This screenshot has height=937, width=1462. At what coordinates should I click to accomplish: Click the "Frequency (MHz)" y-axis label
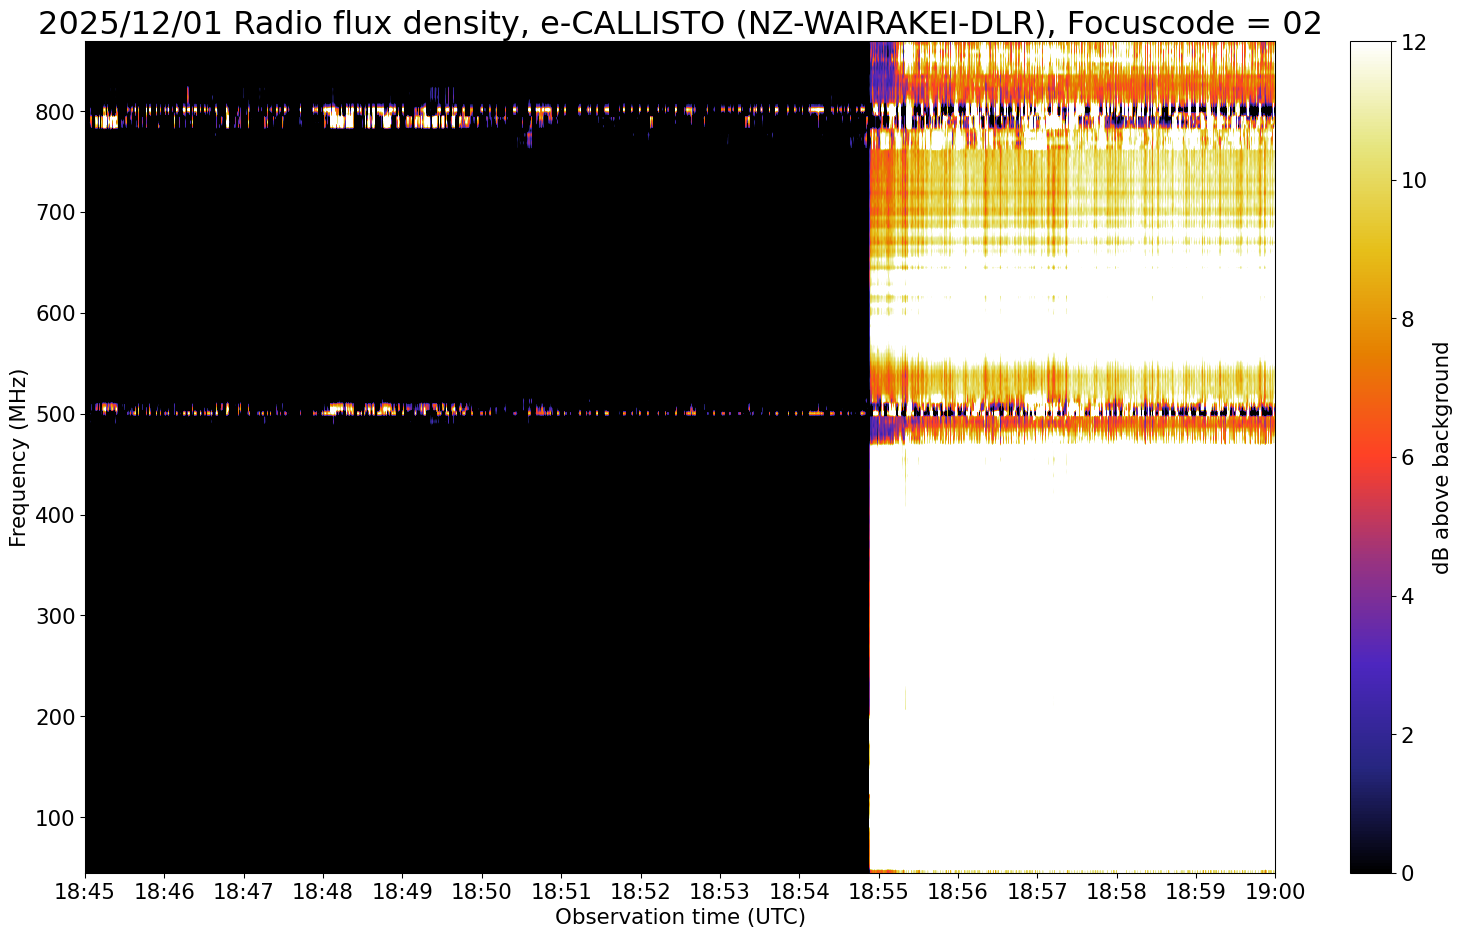(x=18, y=457)
